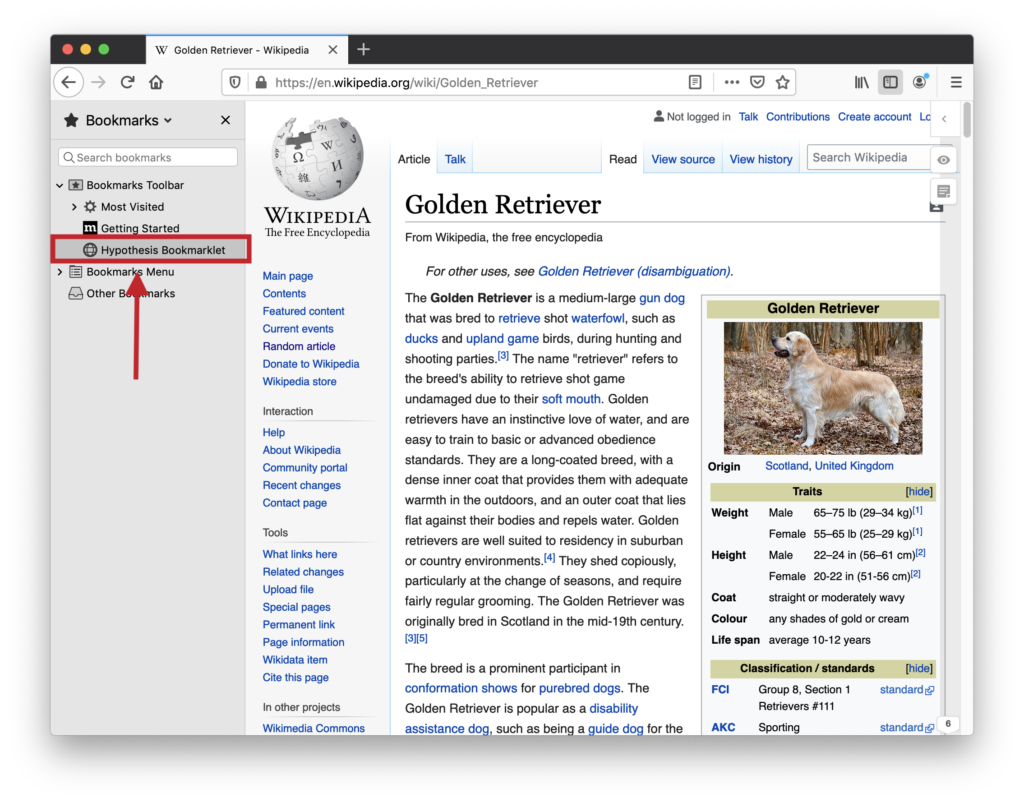The width and height of the screenshot is (1024, 802).
Task: Open Firefox account icon
Action: tap(920, 82)
